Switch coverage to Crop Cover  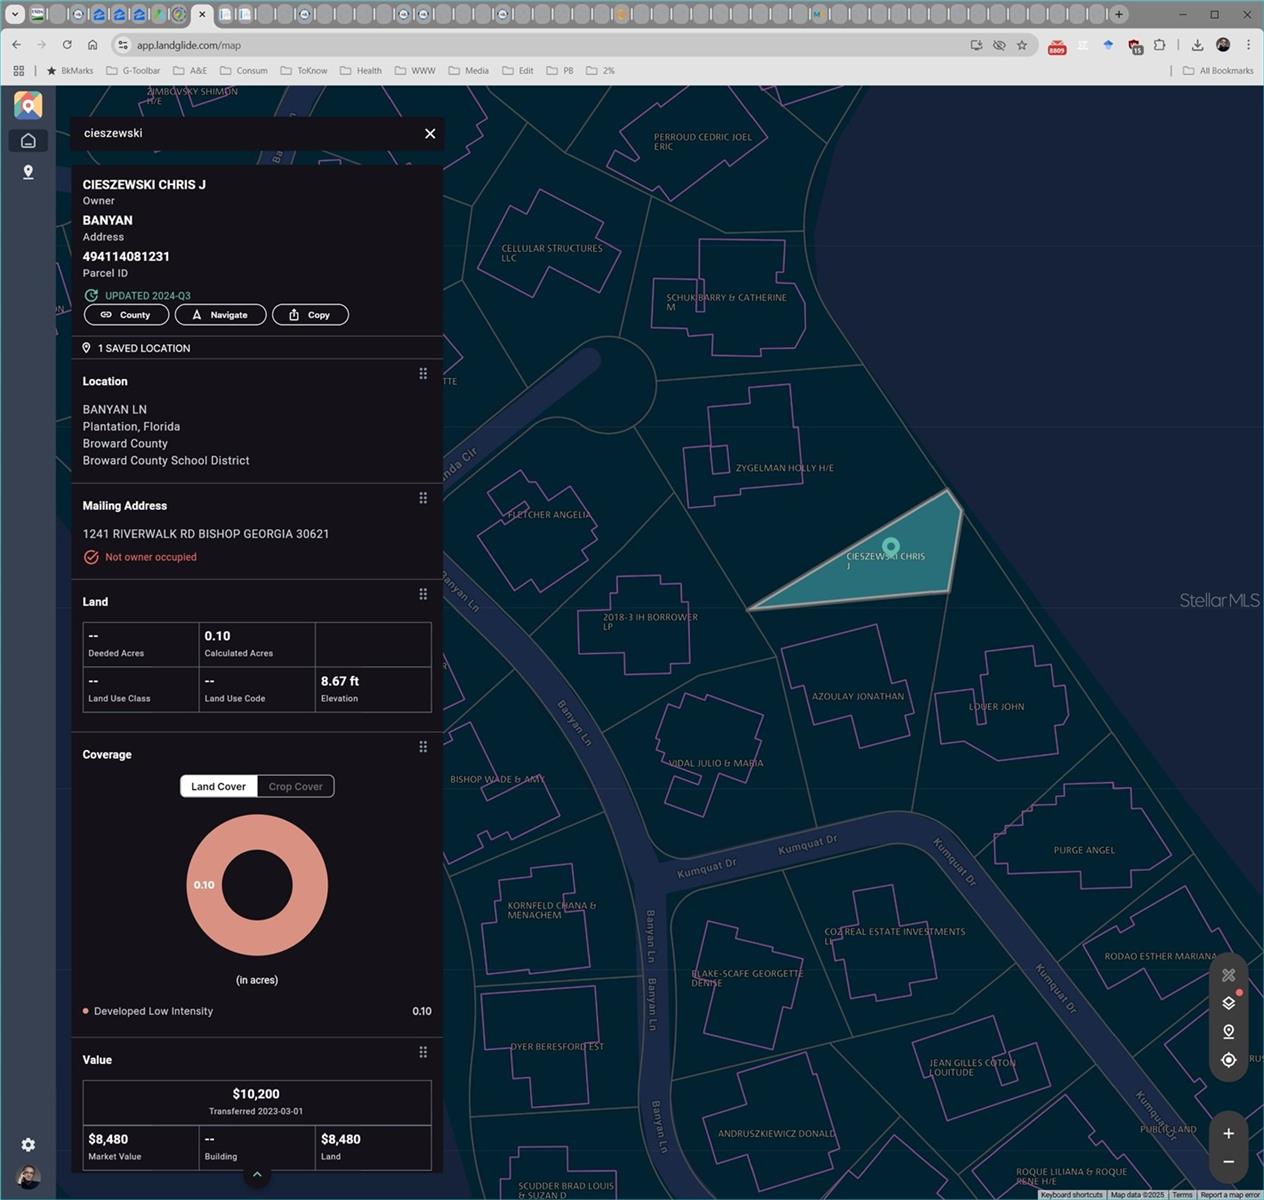coord(295,787)
